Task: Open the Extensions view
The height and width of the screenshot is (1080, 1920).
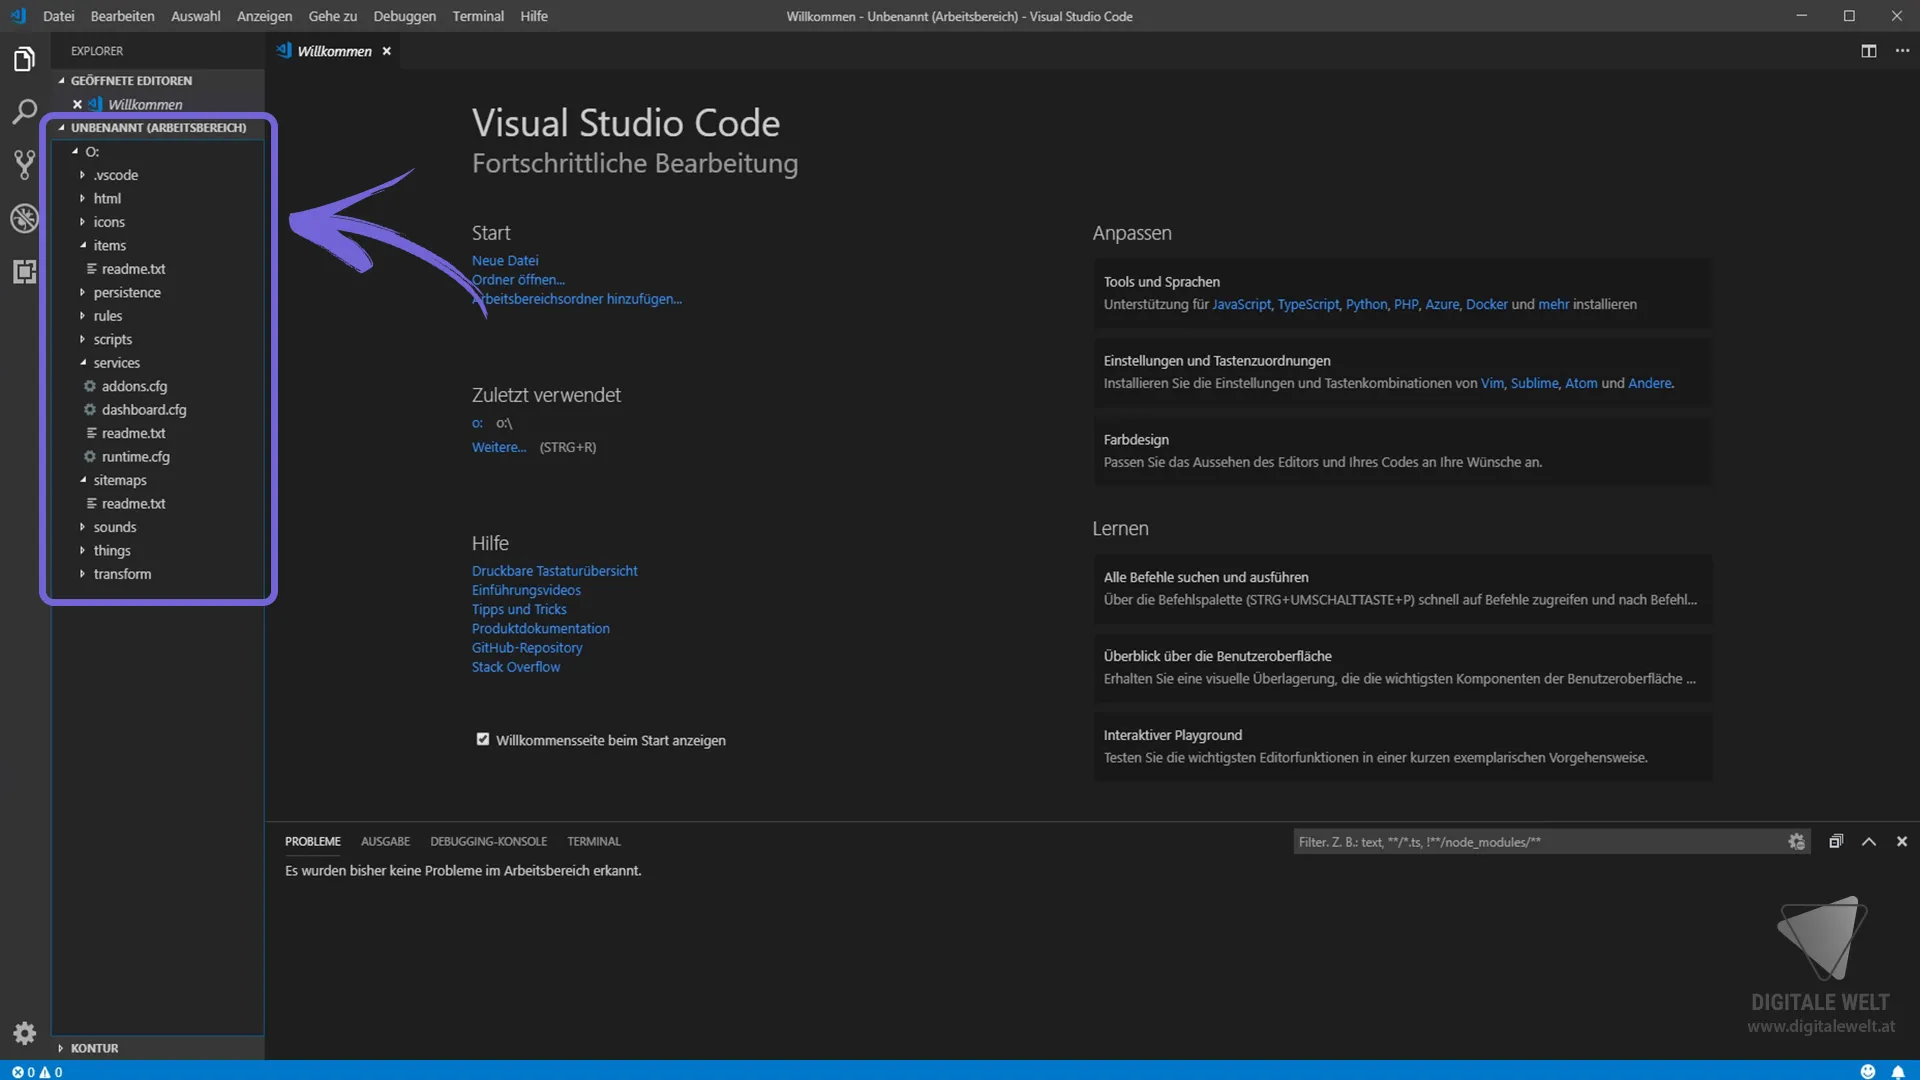Action: (24, 271)
